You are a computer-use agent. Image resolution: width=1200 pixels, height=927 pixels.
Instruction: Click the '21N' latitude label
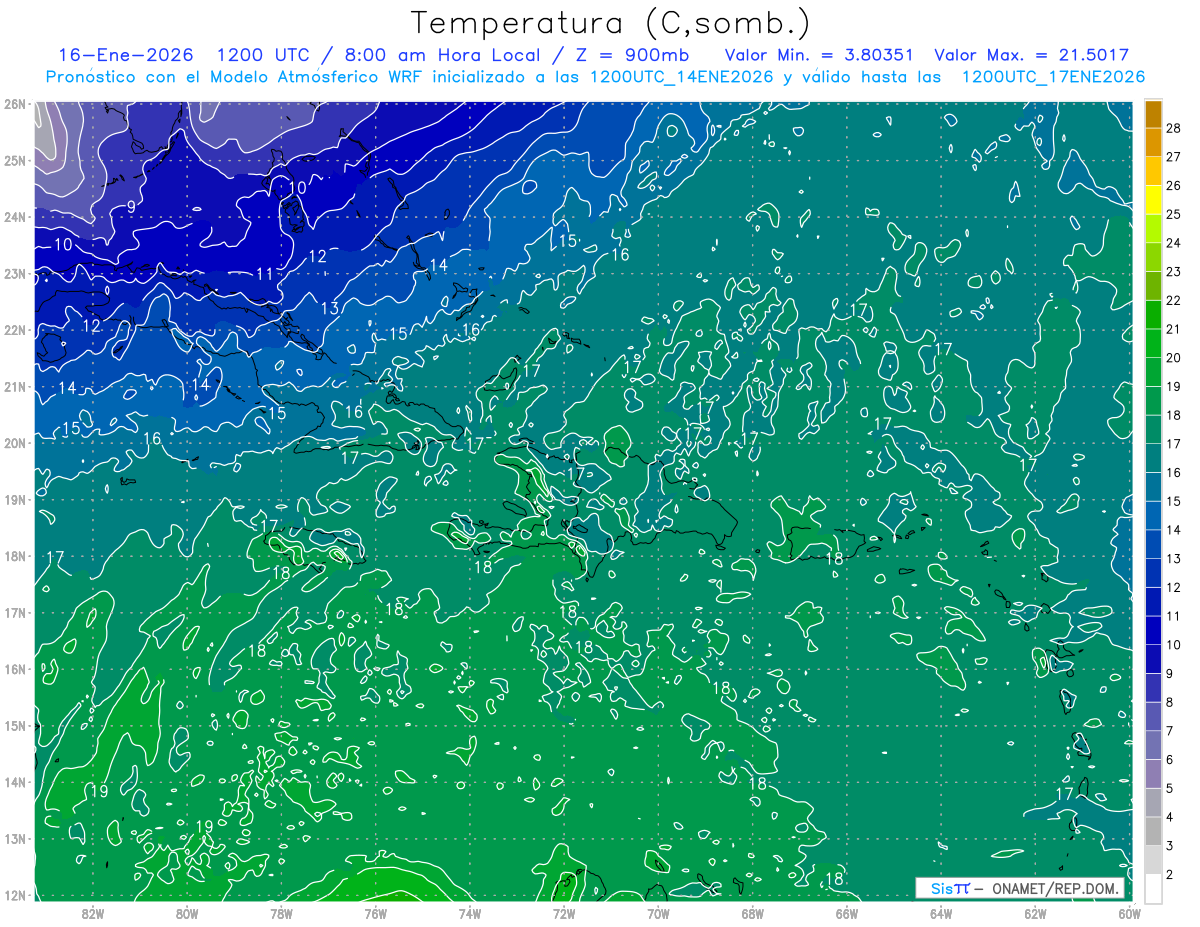(14, 386)
